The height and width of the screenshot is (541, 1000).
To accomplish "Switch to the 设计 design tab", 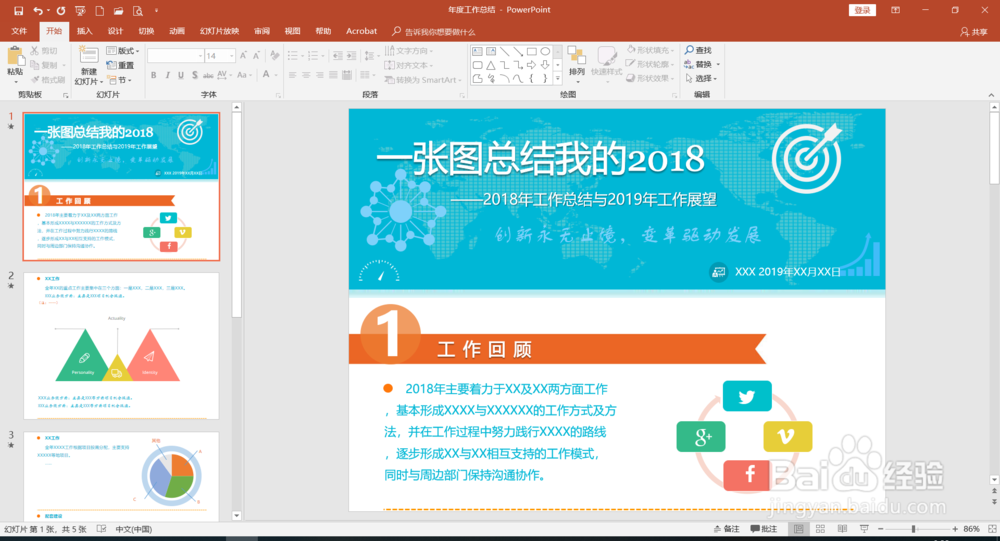I will click(115, 31).
